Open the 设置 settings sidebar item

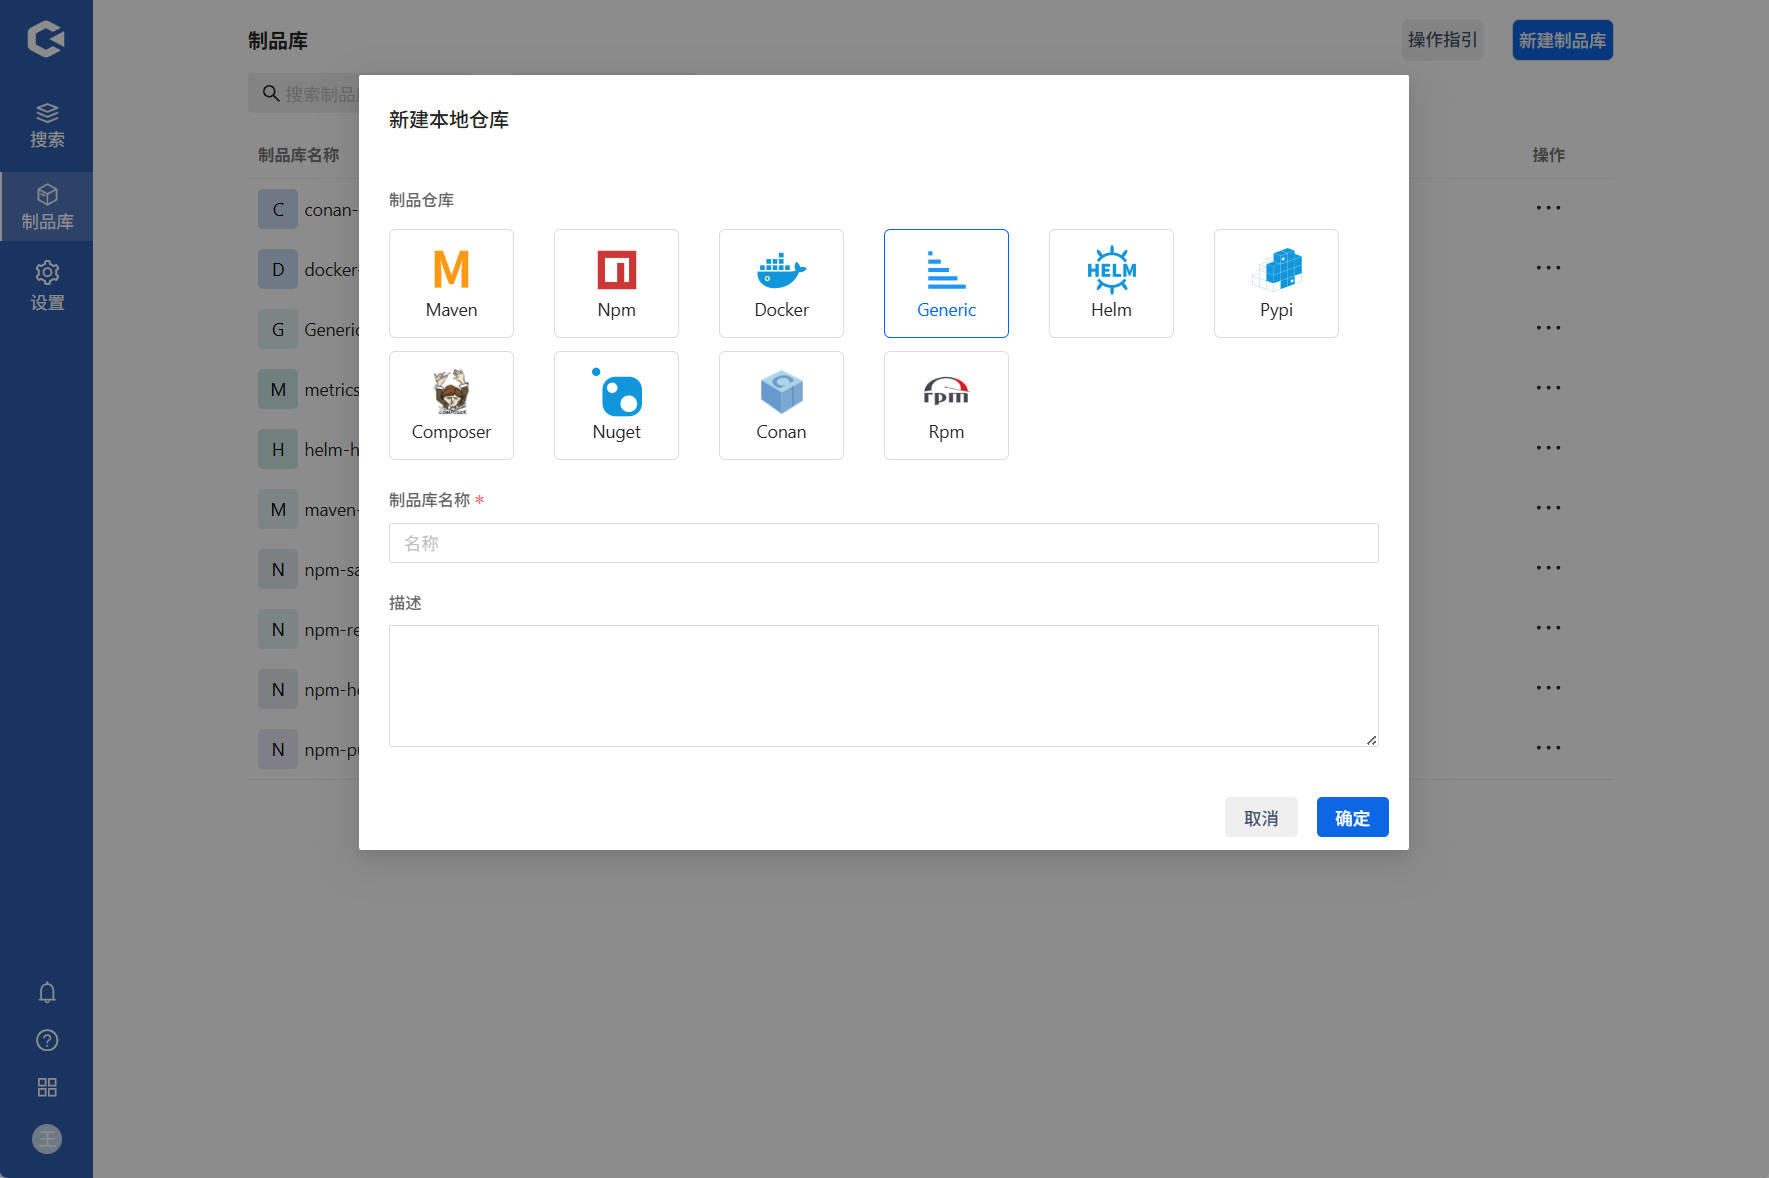click(47, 286)
